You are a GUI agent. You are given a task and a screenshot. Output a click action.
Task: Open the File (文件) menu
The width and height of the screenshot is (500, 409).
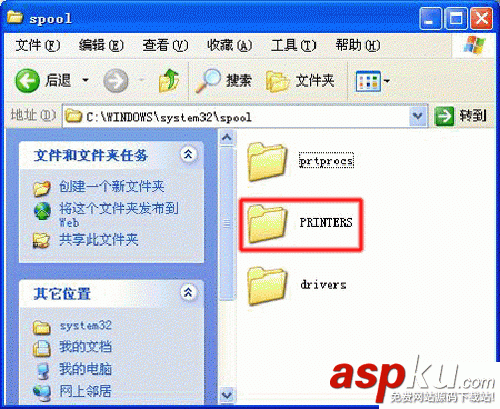[x=38, y=45]
